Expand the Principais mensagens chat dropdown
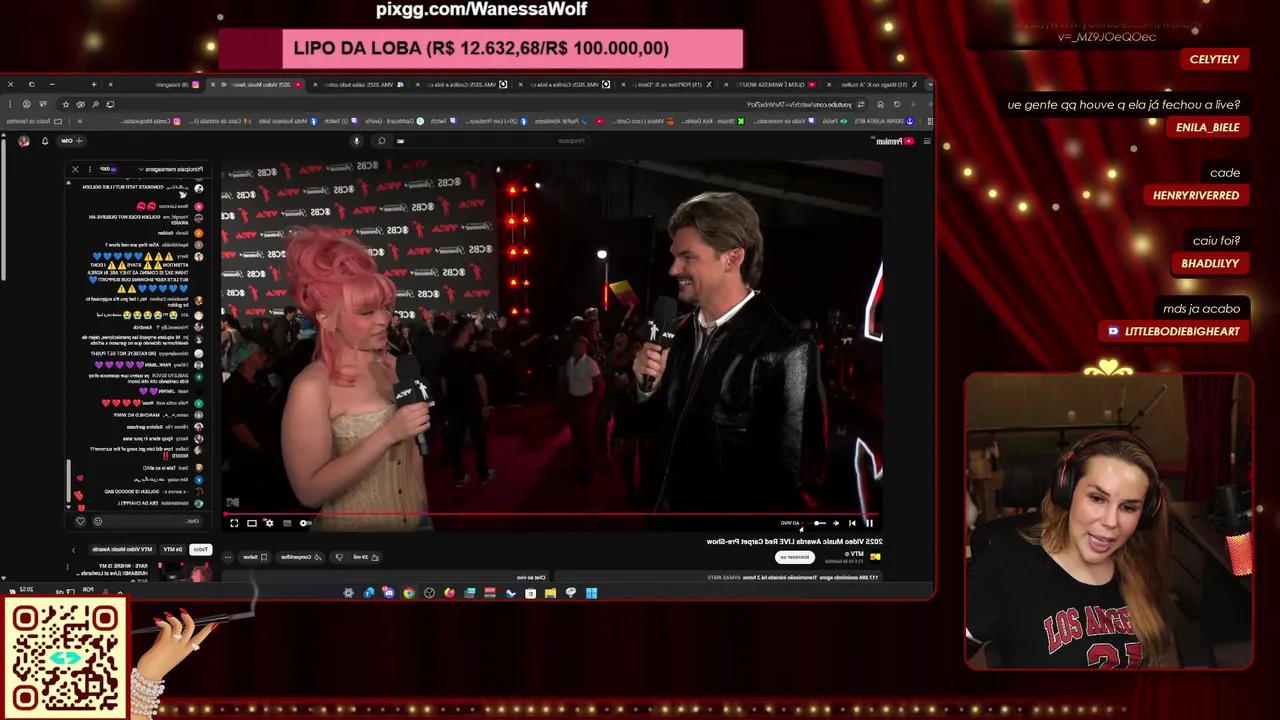Image resolution: width=1280 pixels, height=720 pixels. tap(174, 169)
